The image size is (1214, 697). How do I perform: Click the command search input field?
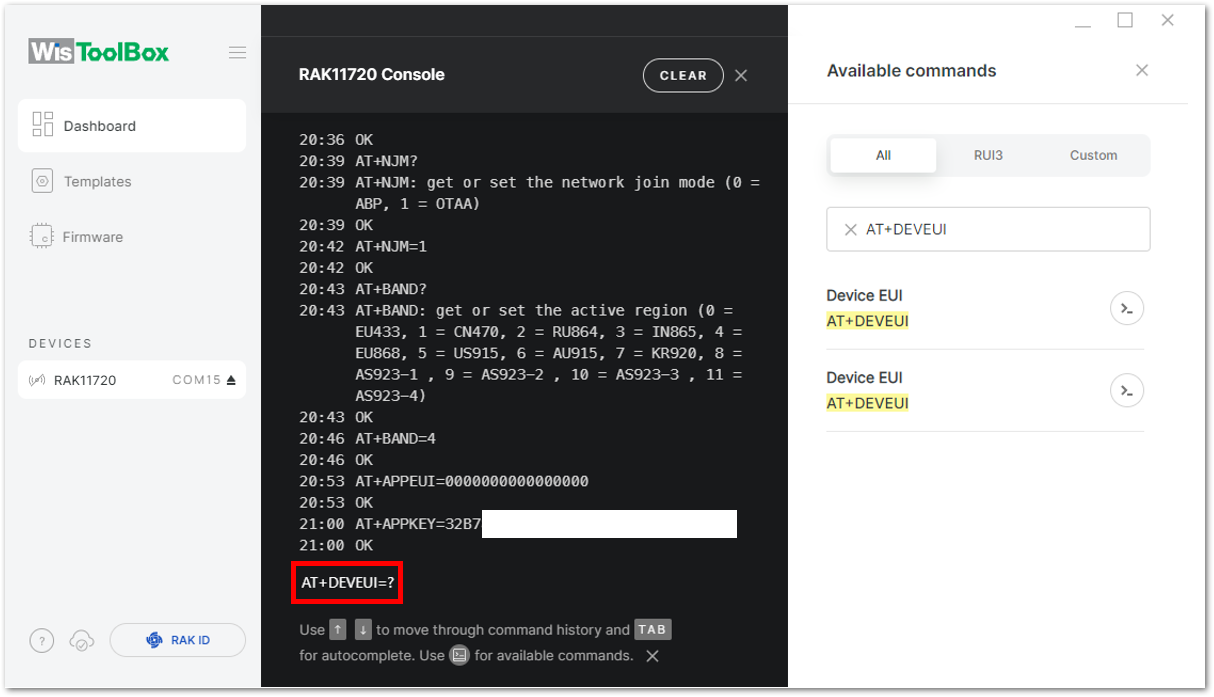point(988,229)
